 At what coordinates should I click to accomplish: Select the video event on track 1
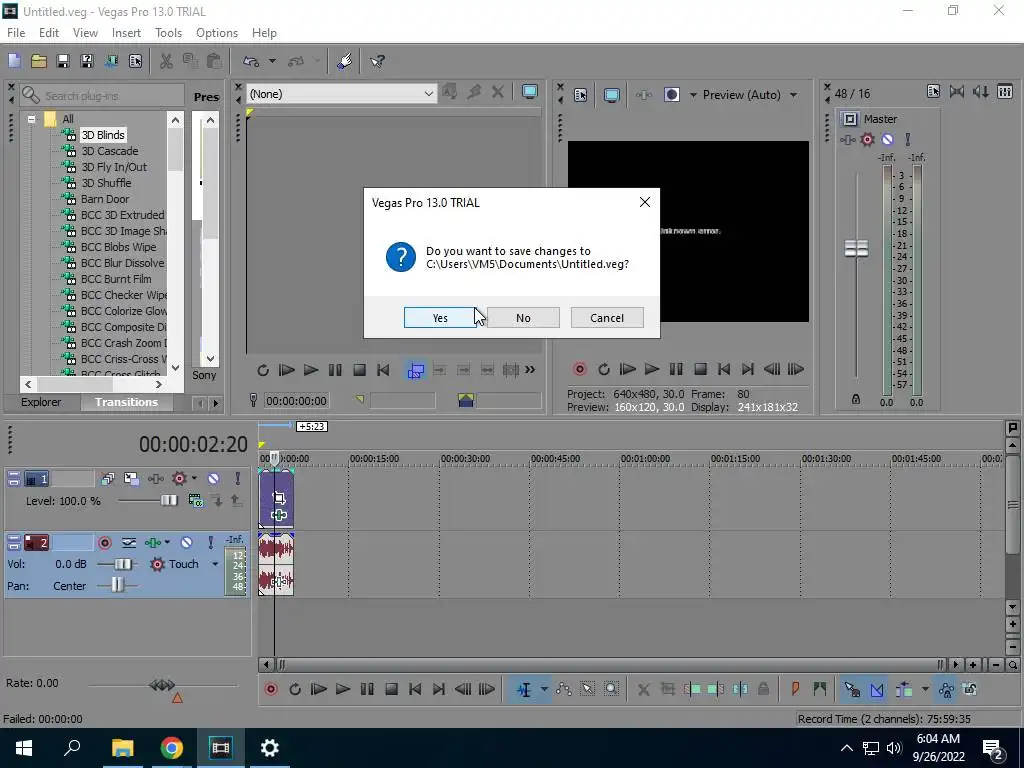(x=276, y=500)
